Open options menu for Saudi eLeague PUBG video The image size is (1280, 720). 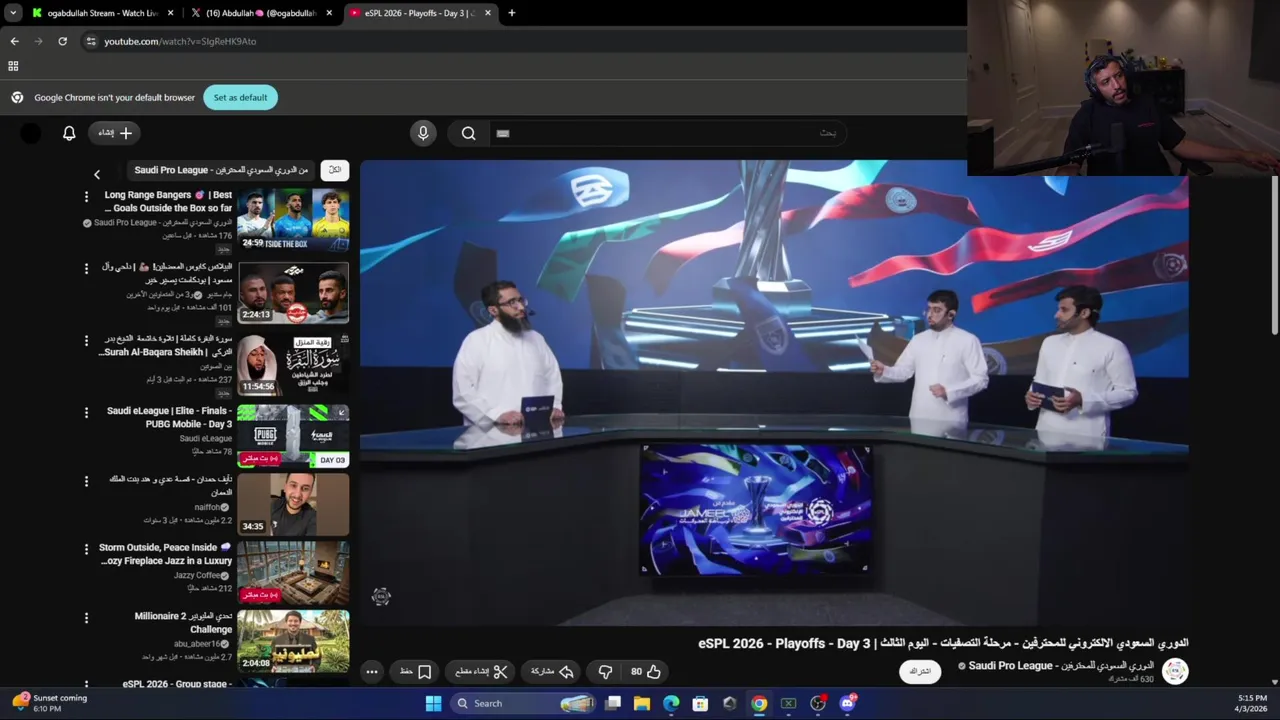coord(86,412)
